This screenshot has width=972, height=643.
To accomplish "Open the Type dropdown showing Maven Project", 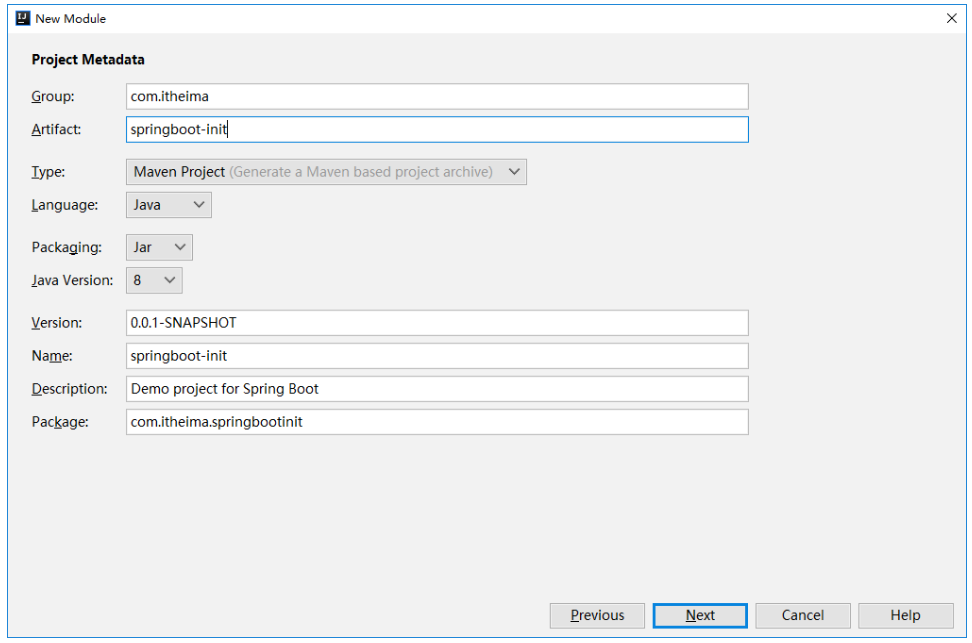I will [x=326, y=172].
